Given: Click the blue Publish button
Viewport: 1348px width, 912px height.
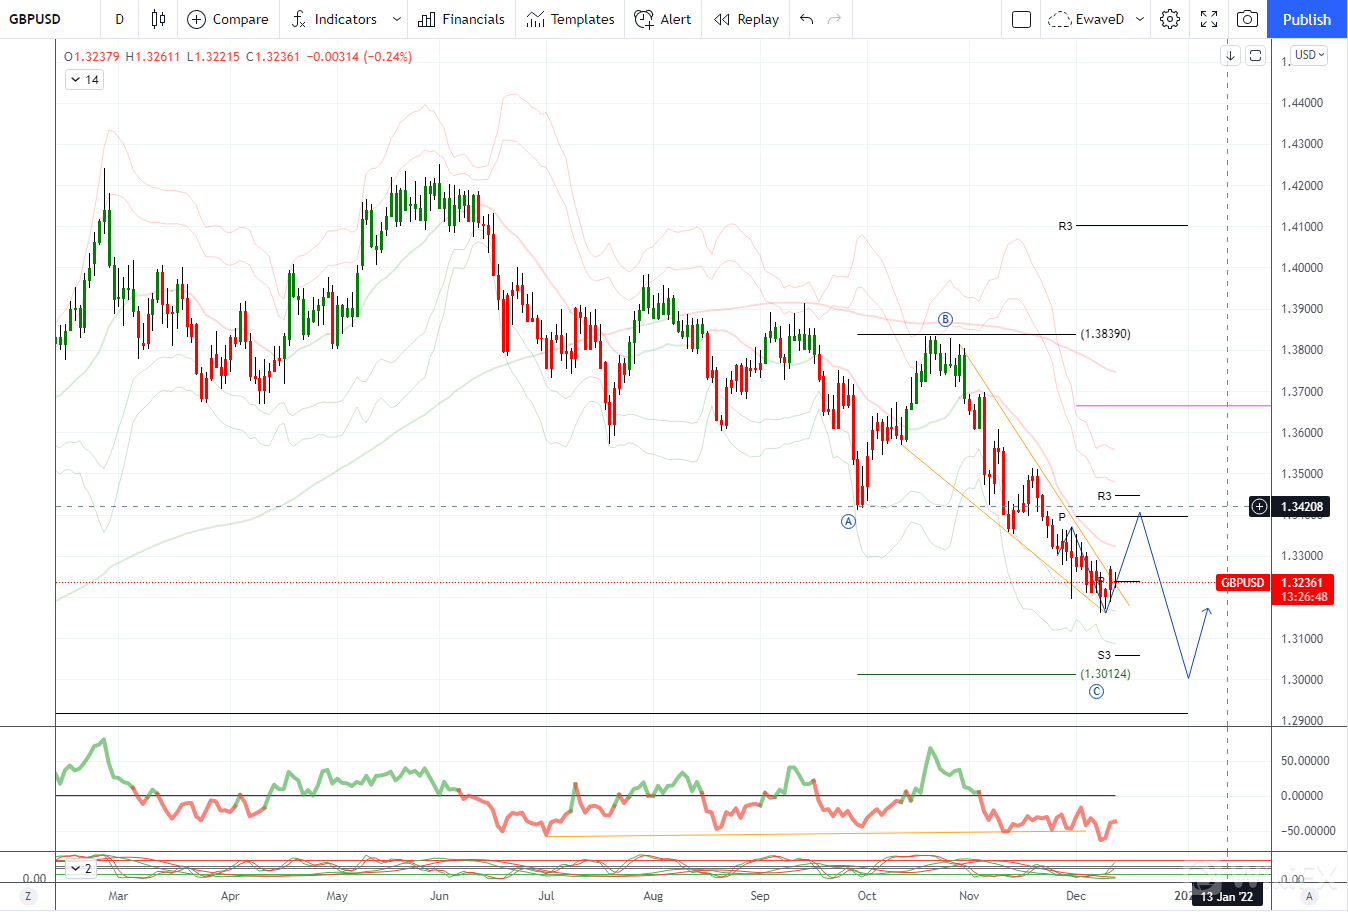Looking at the screenshot, I should click(1306, 19).
